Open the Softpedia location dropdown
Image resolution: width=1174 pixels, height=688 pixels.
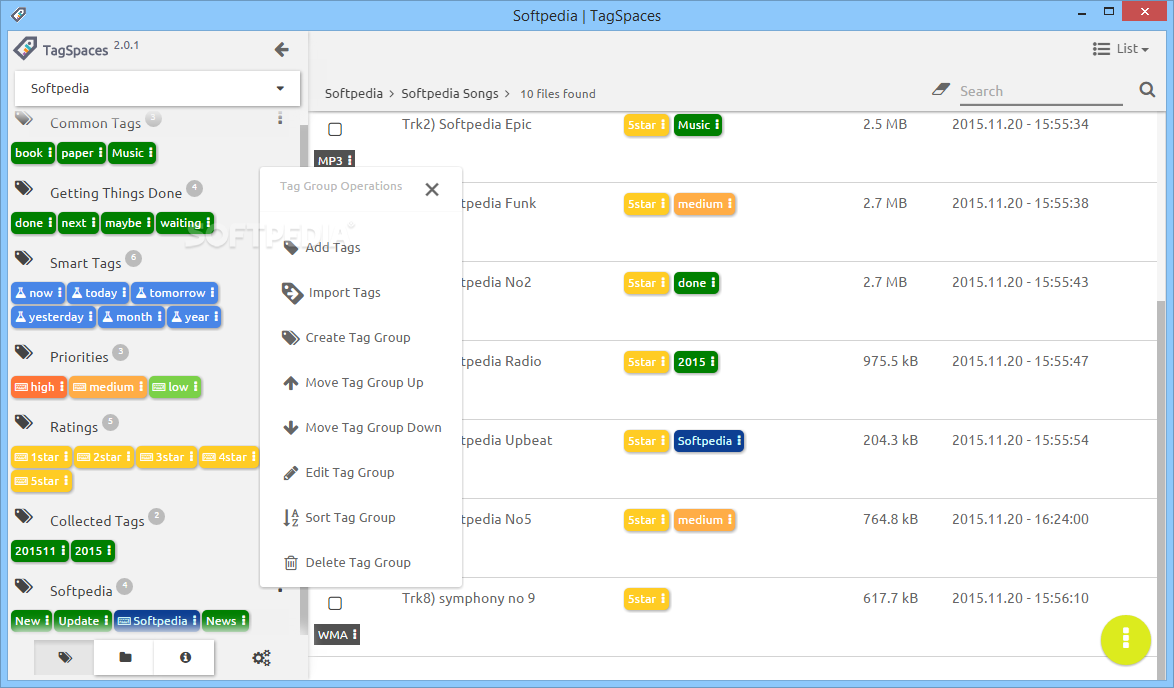pyautogui.click(x=157, y=88)
